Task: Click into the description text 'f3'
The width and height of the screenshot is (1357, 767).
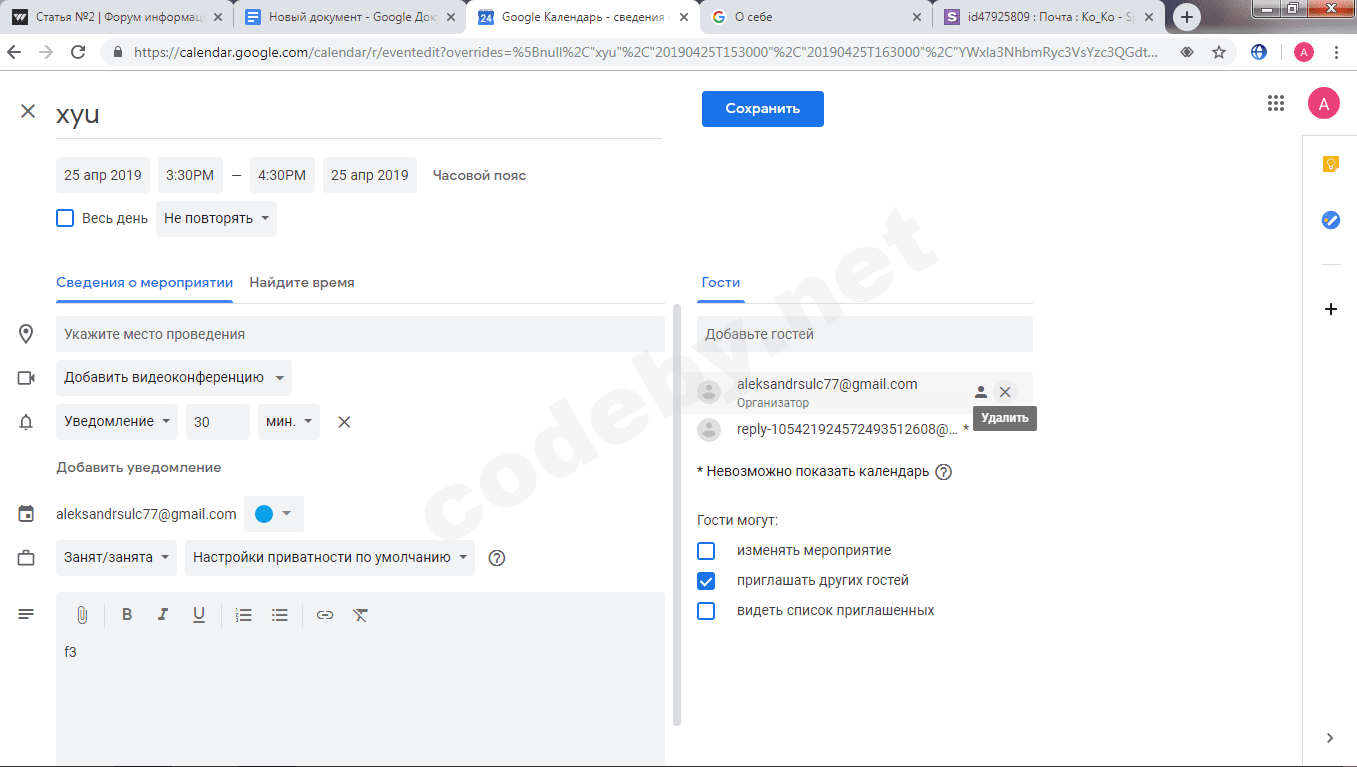Action: pyautogui.click(x=70, y=652)
